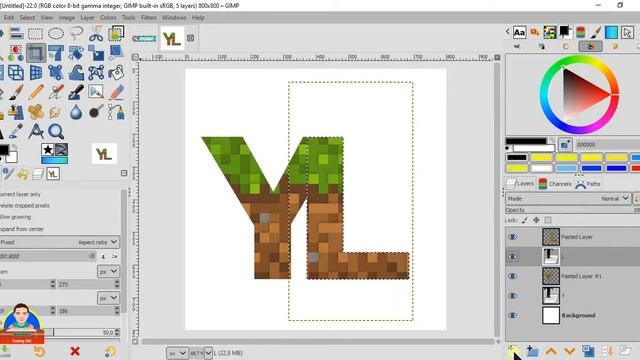640x360 pixels.
Task: Select the Shear tool
Action: (116, 53)
